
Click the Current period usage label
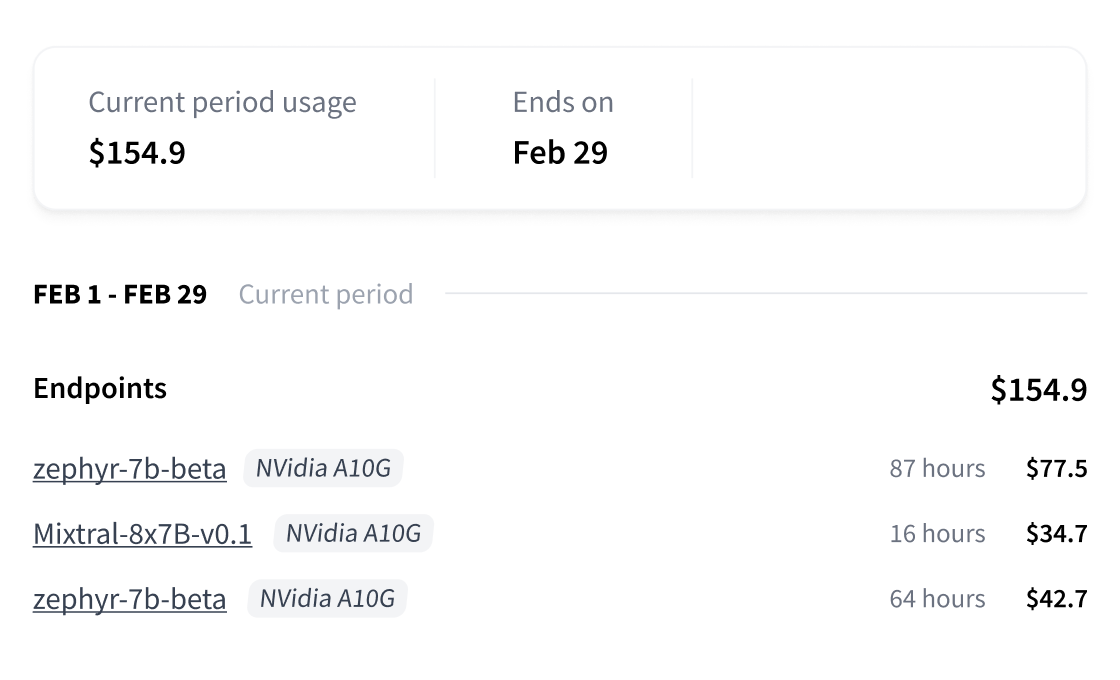click(222, 102)
